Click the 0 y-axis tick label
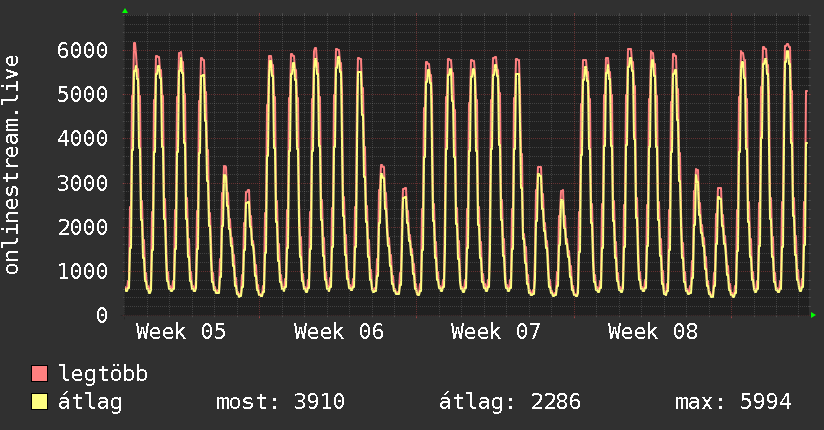 coord(101,315)
